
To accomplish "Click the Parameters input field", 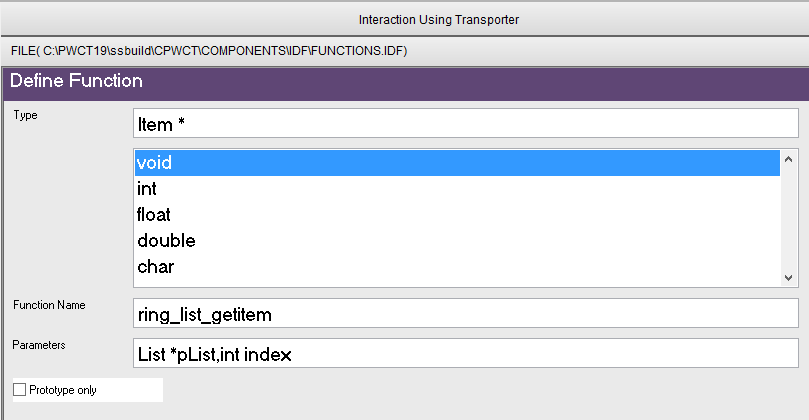I will tap(466, 353).
